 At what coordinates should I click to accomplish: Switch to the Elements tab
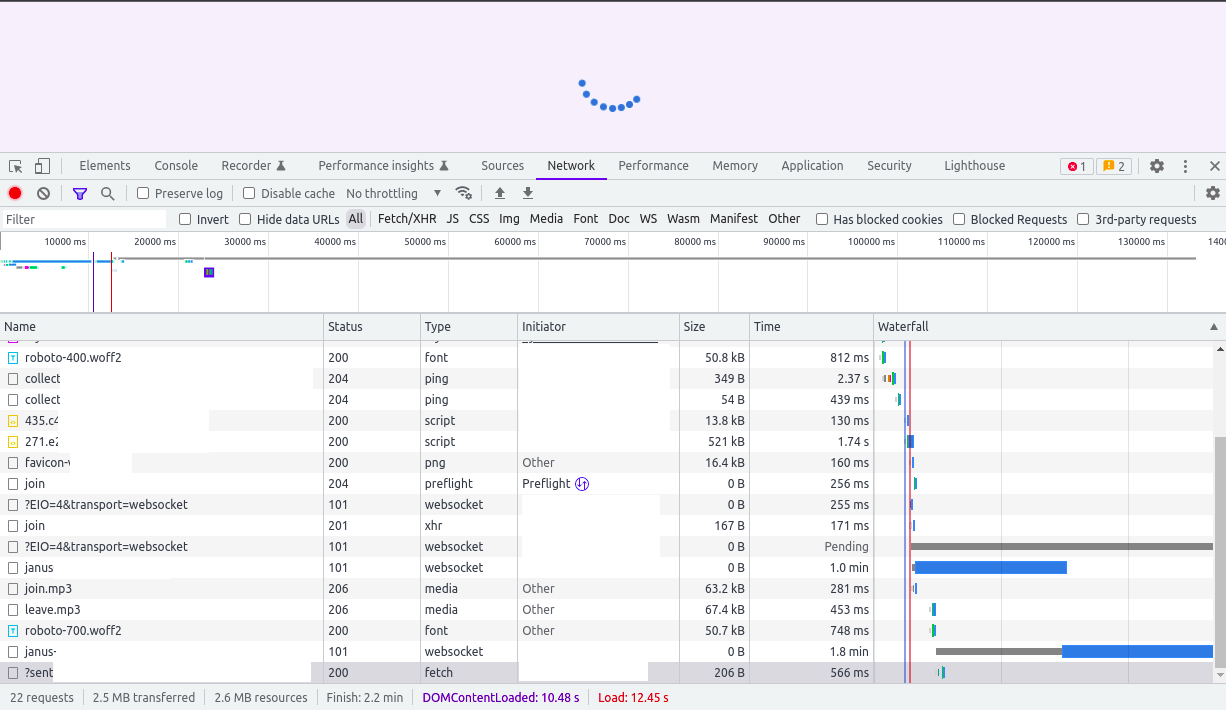[x=105, y=166]
